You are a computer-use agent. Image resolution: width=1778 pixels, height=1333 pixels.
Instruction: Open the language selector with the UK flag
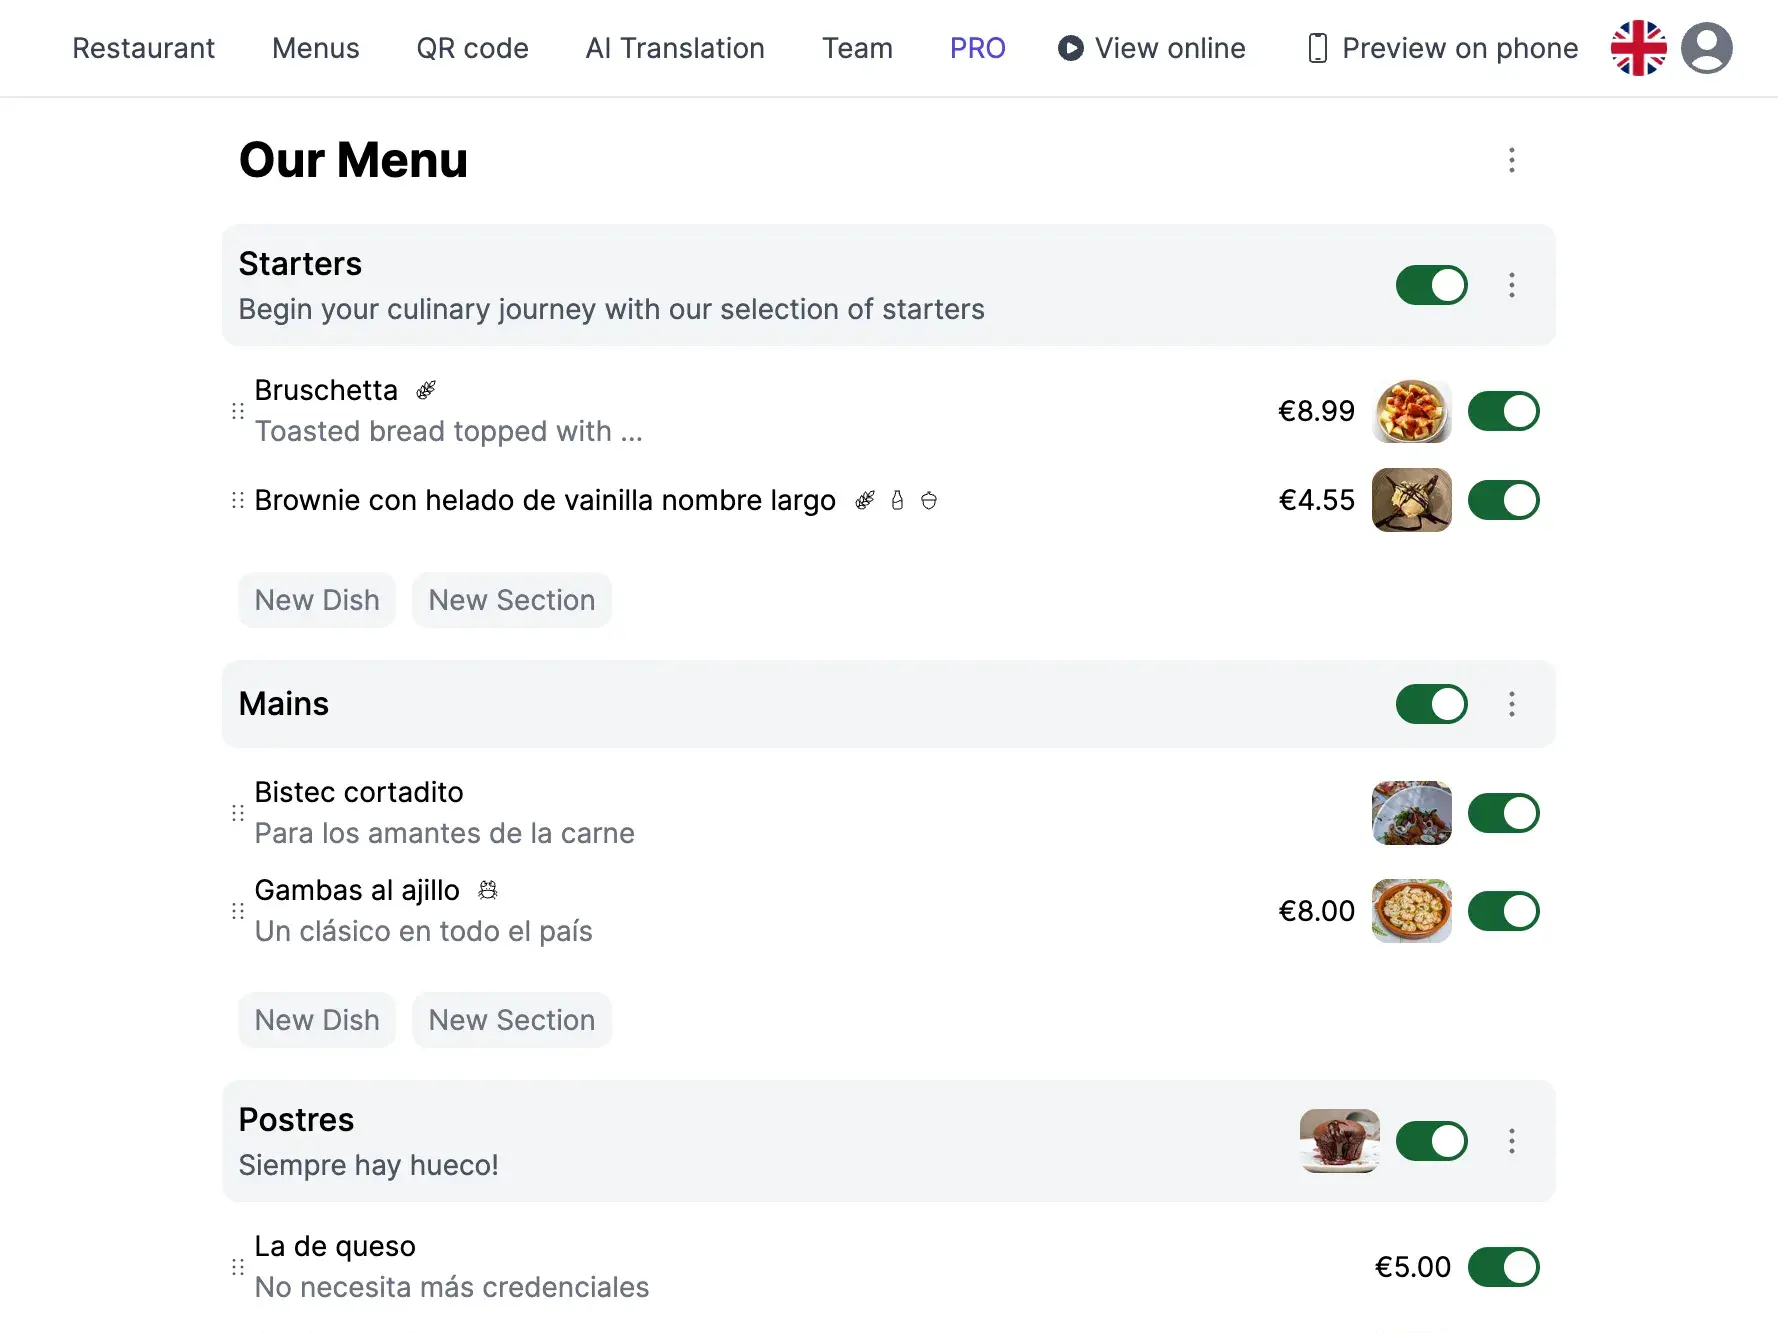[1638, 47]
